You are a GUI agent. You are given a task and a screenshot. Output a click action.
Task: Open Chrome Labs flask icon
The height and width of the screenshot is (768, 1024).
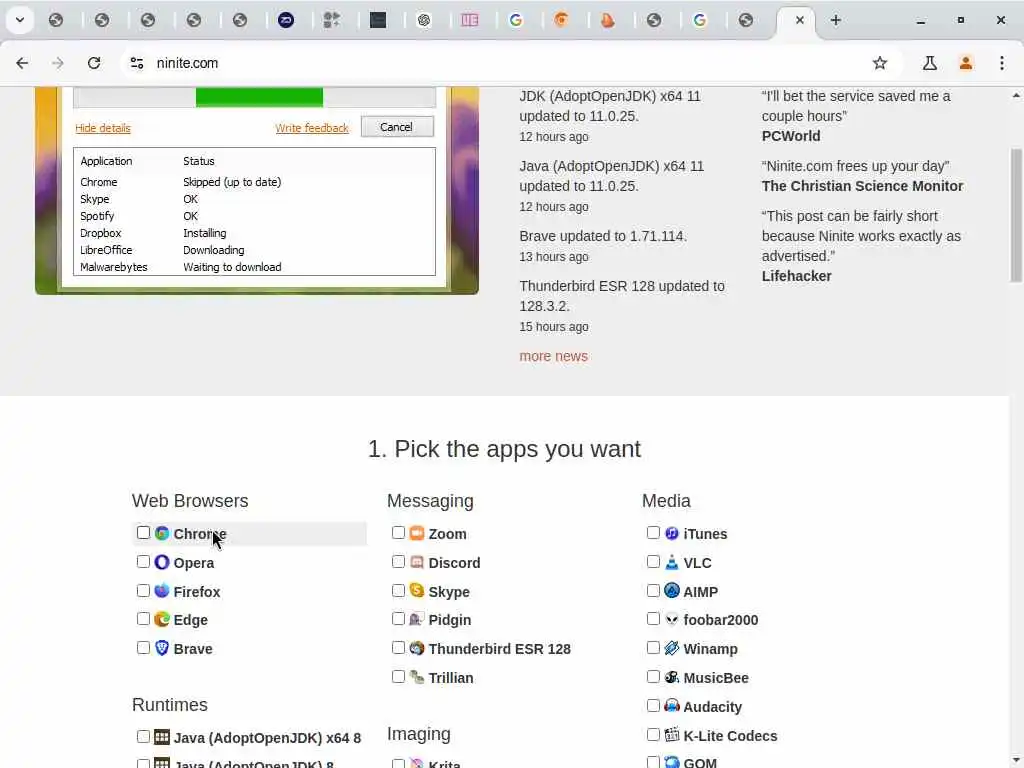(x=929, y=63)
